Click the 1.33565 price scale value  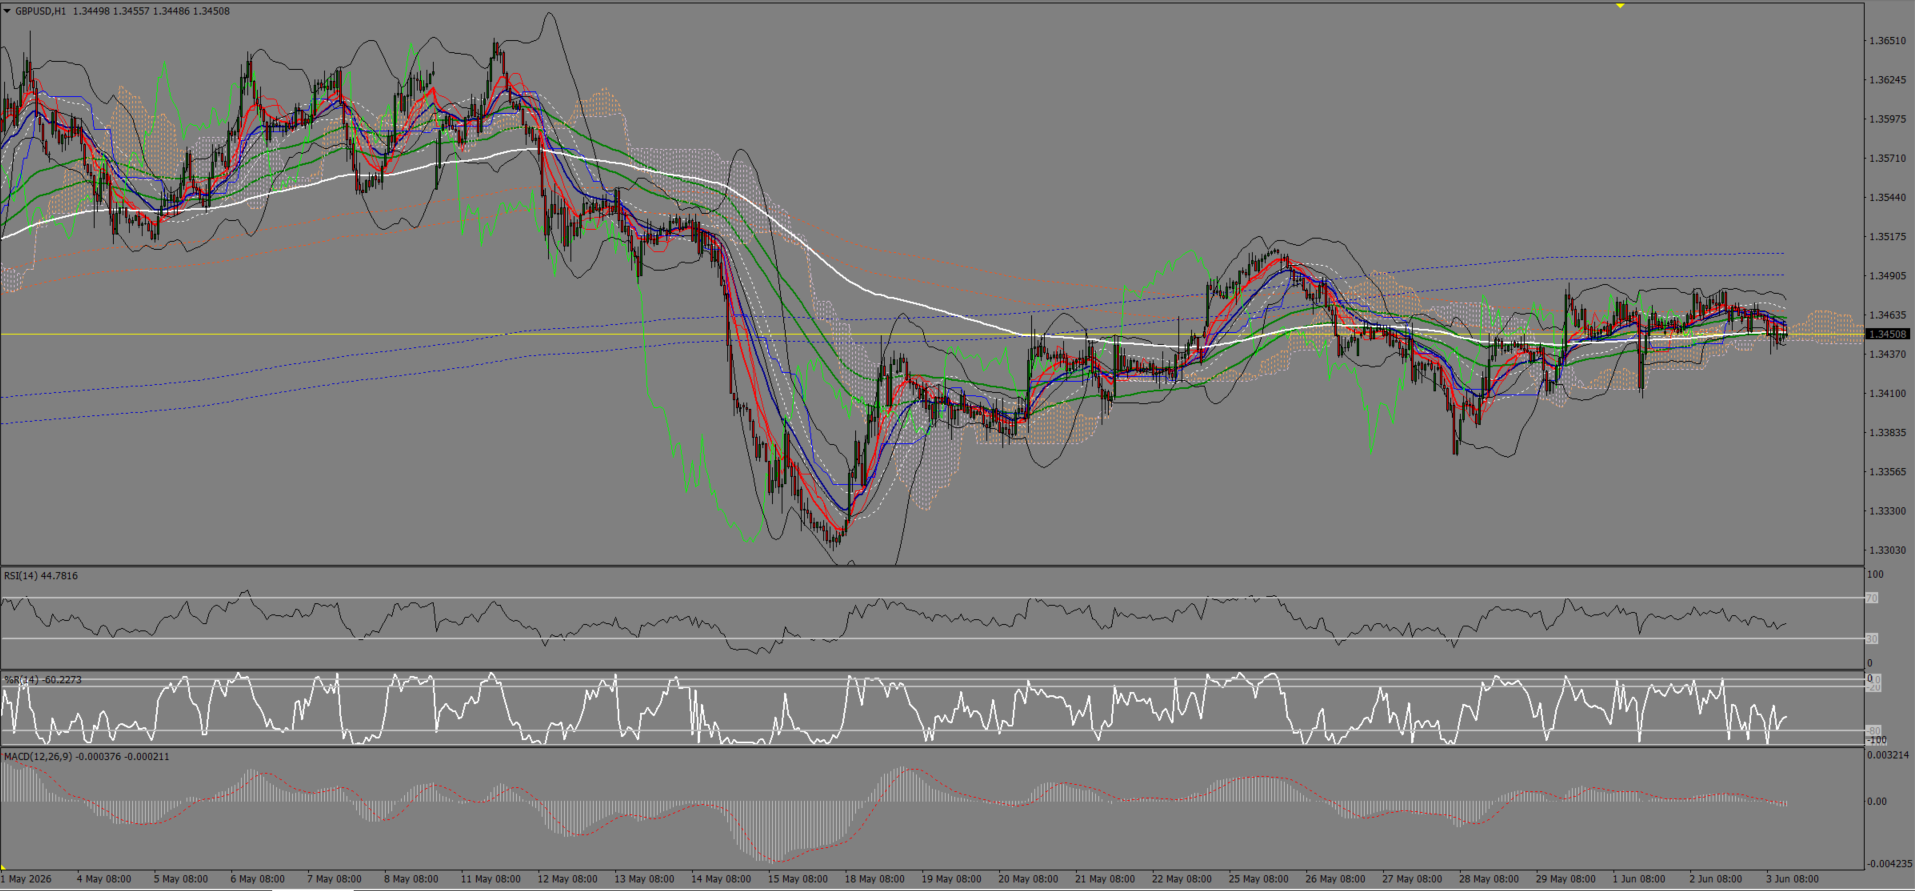[1888, 472]
